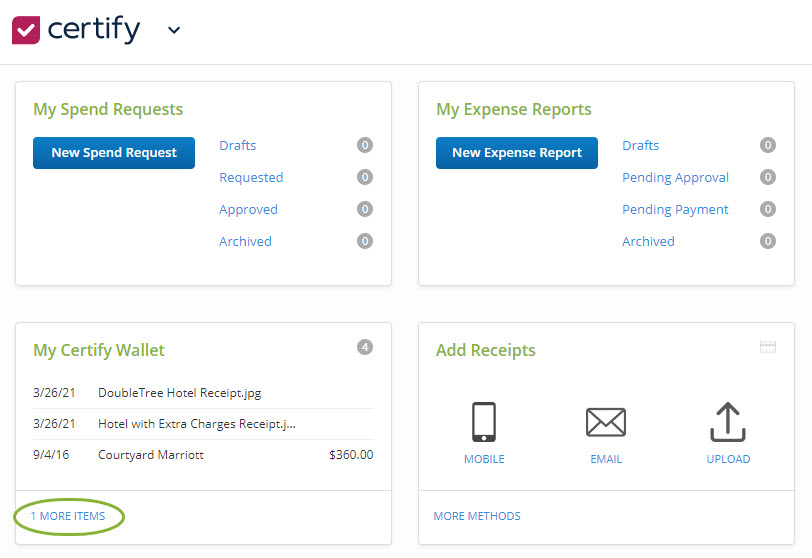Click the credit card icon in Add Receipts
This screenshot has width=812, height=558.
coord(768,347)
